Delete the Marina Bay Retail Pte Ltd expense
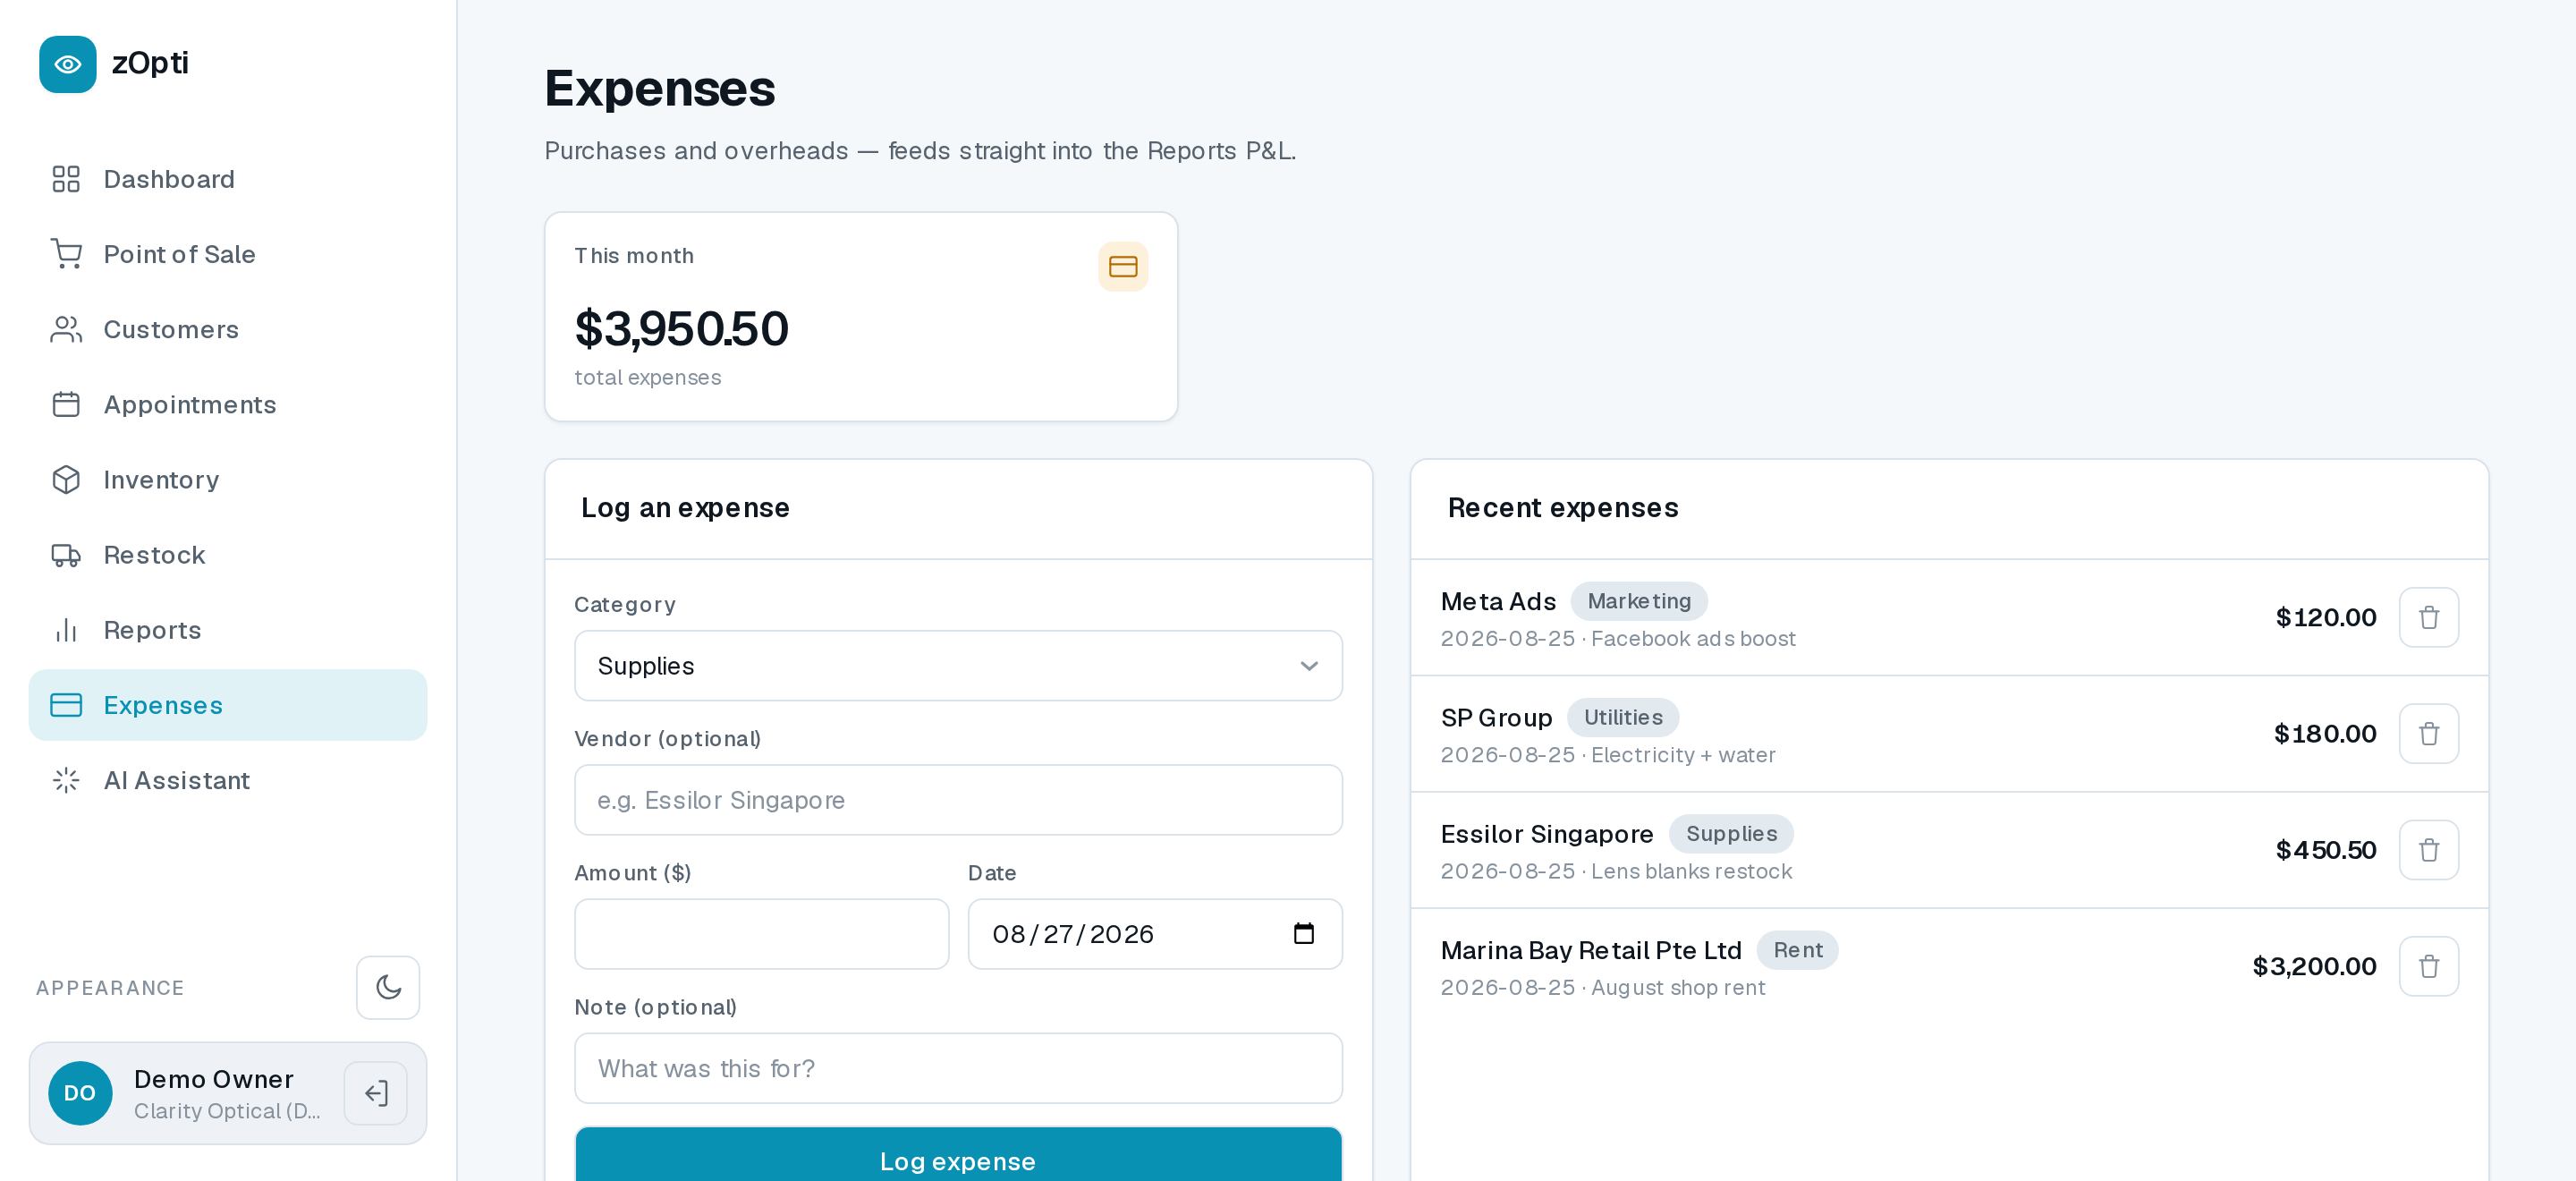The image size is (2576, 1181). coord(2428,965)
